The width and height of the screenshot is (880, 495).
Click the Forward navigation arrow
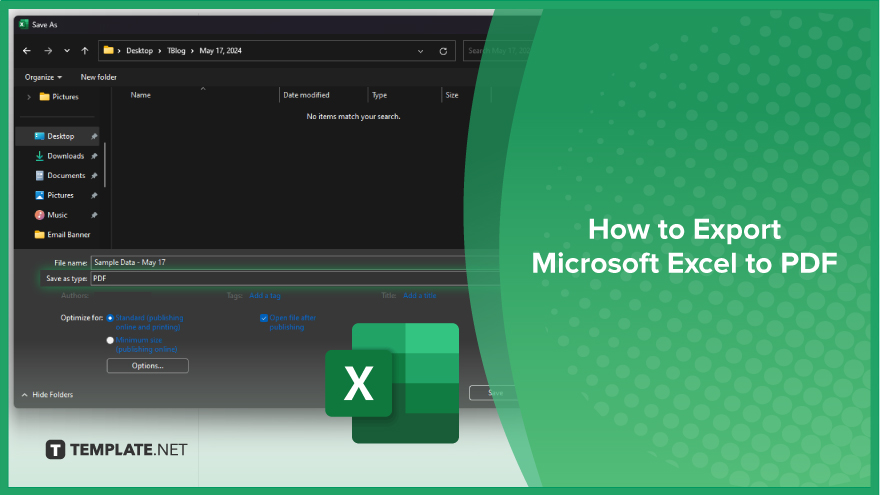click(x=48, y=51)
